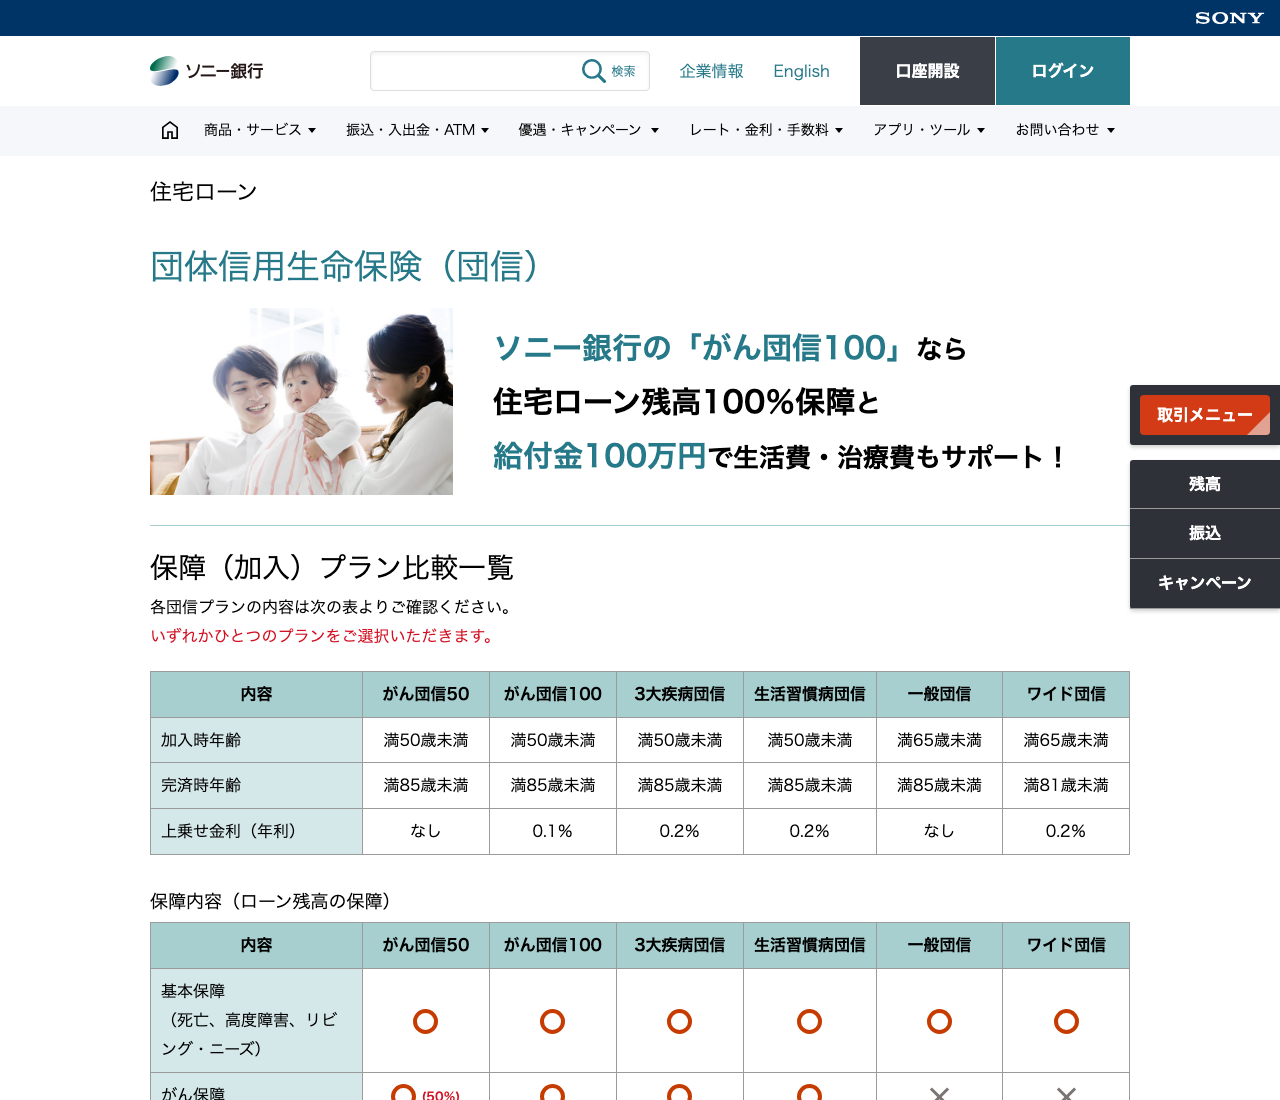Expand 商品・サービス menu

pos(260,130)
